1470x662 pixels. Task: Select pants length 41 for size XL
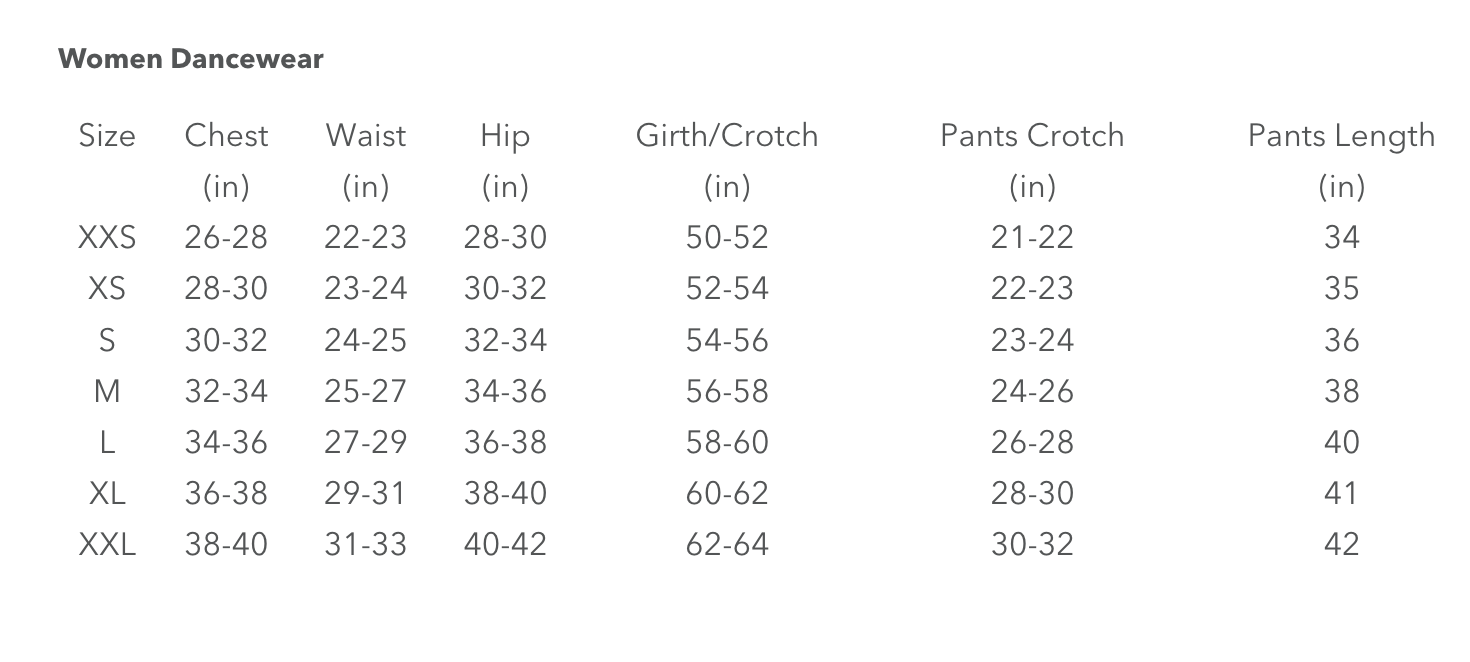pos(1341,494)
